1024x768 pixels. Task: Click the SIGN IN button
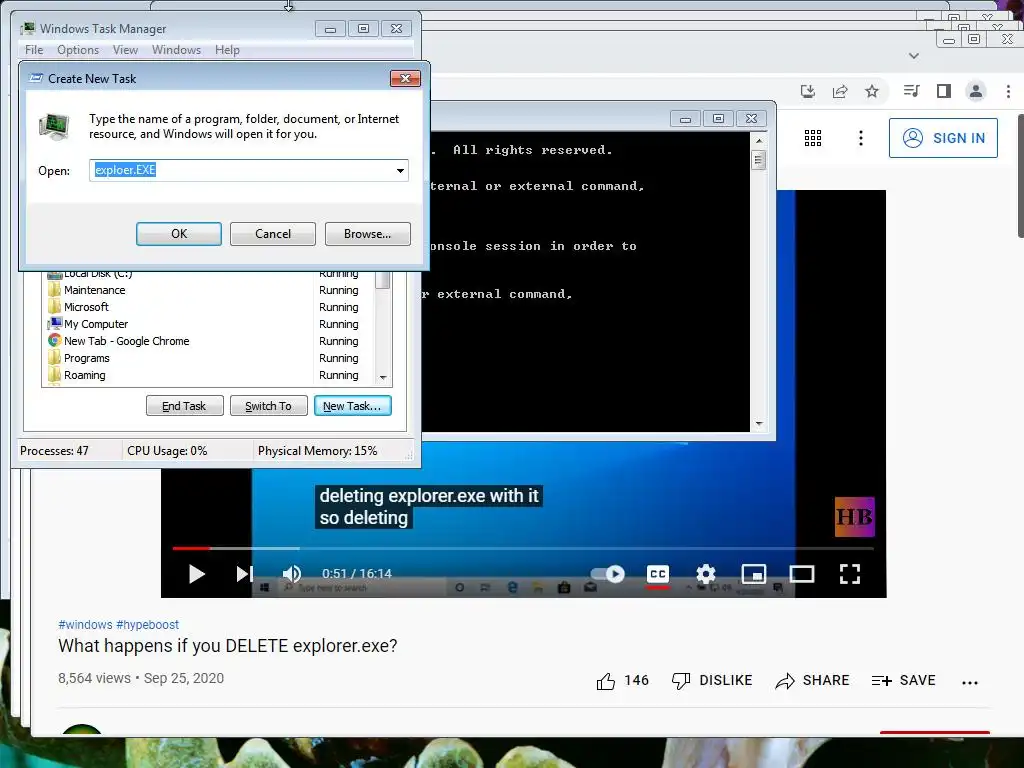click(x=943, y=138)
